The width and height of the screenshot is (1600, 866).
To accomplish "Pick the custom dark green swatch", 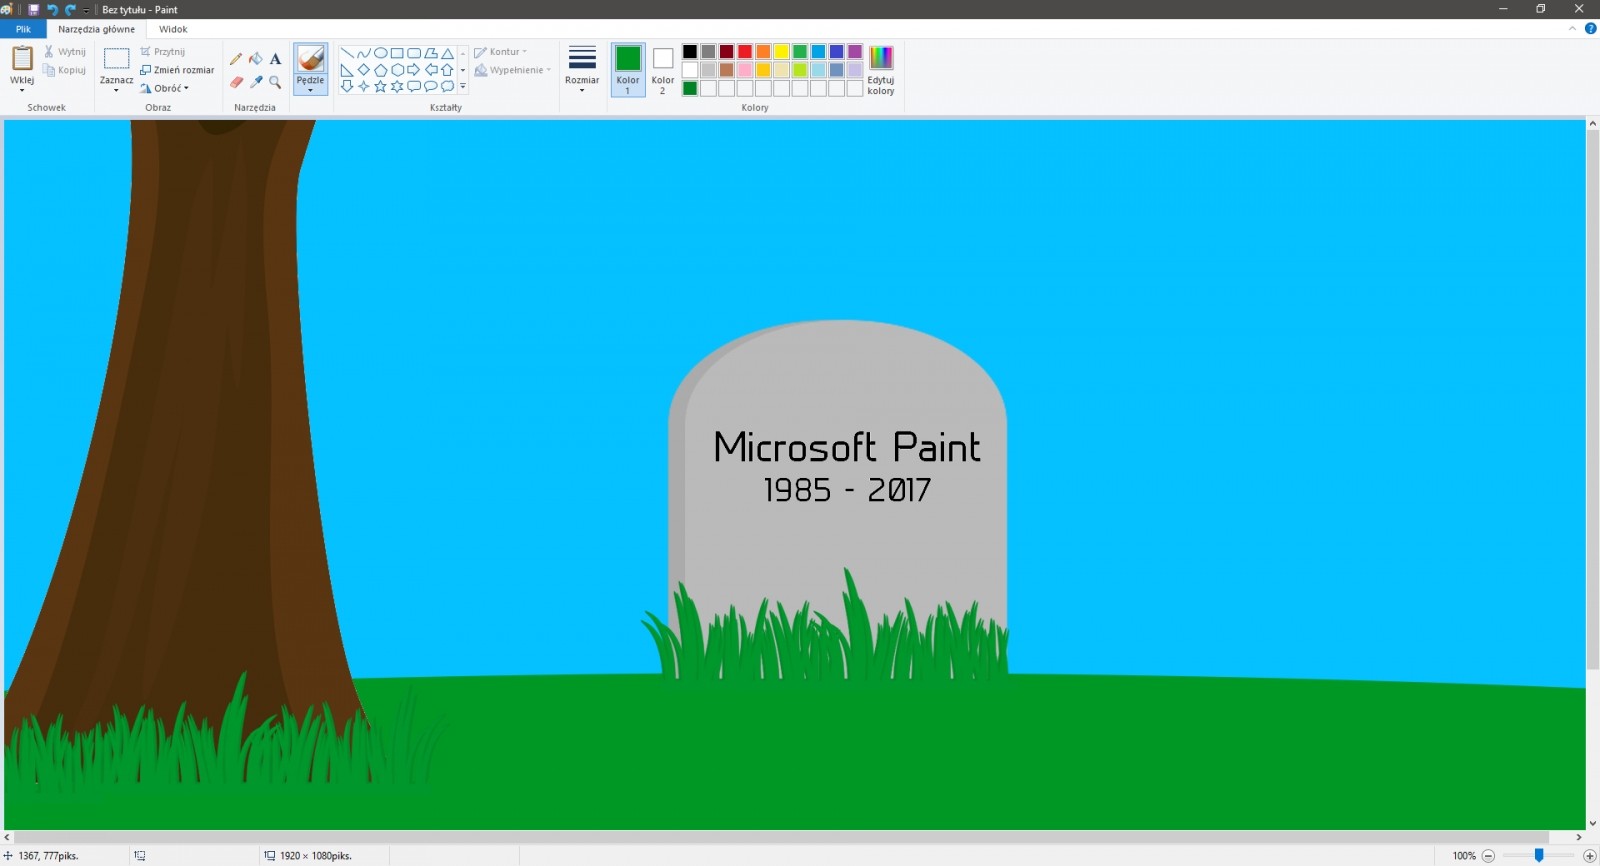I will [690, 88].
